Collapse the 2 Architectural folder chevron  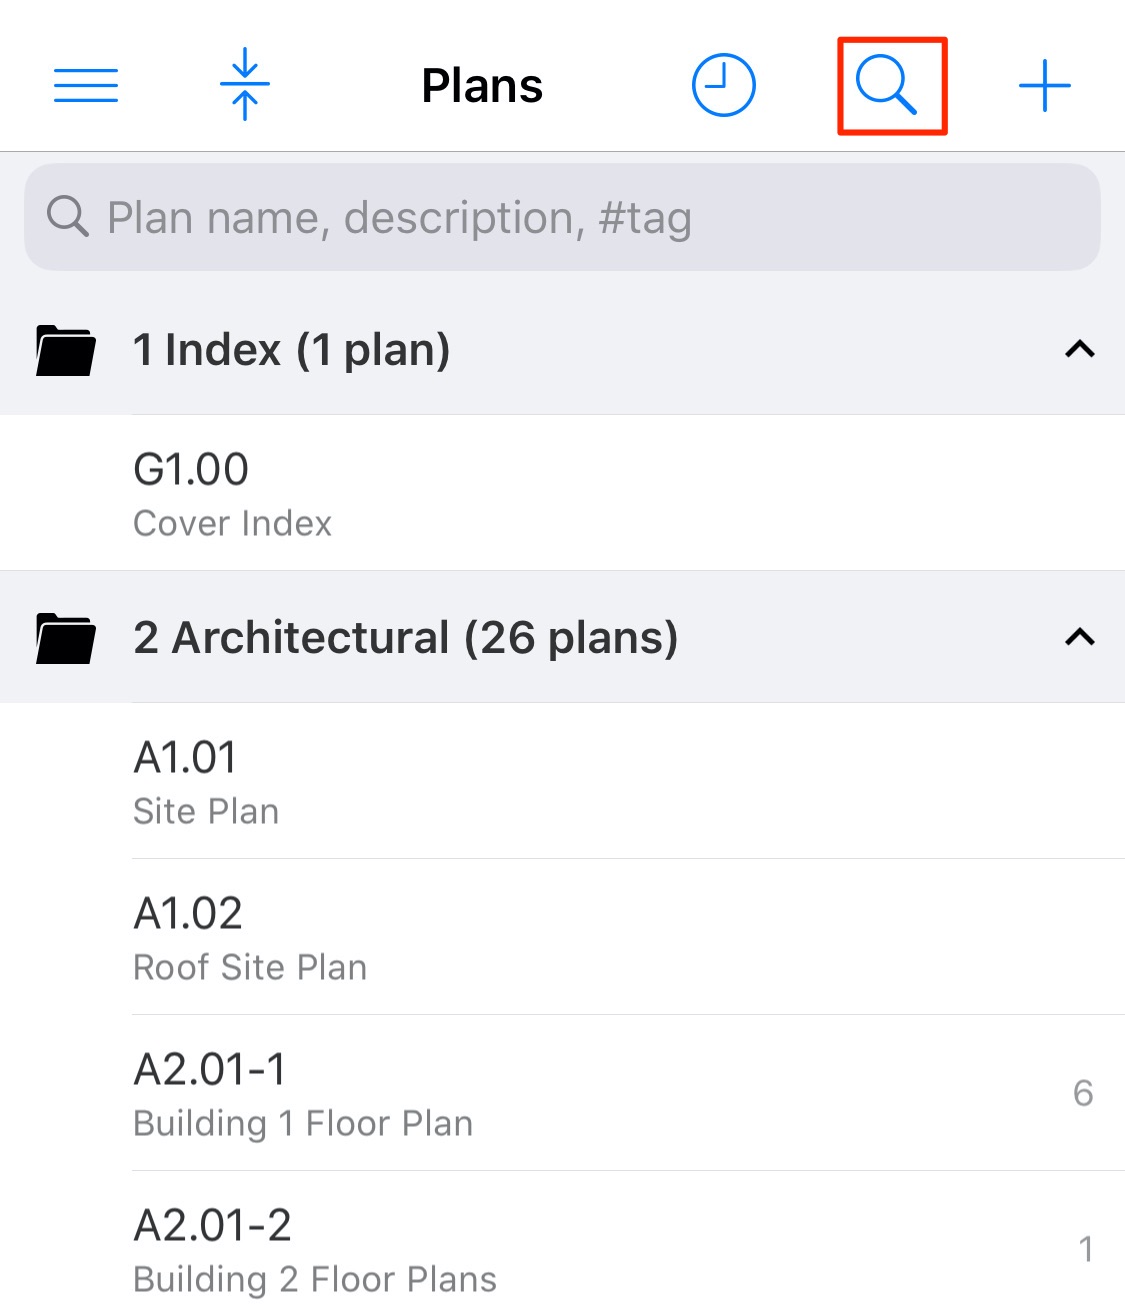[x=1080, y=637]
